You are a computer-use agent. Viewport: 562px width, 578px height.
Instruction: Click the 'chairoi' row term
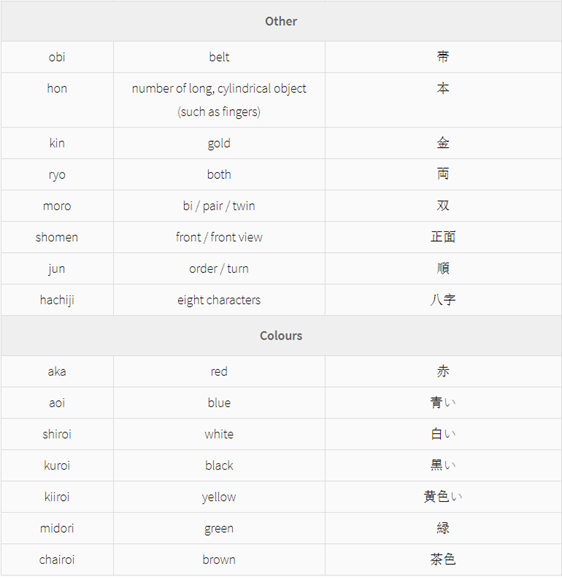(x=57, y=560)
